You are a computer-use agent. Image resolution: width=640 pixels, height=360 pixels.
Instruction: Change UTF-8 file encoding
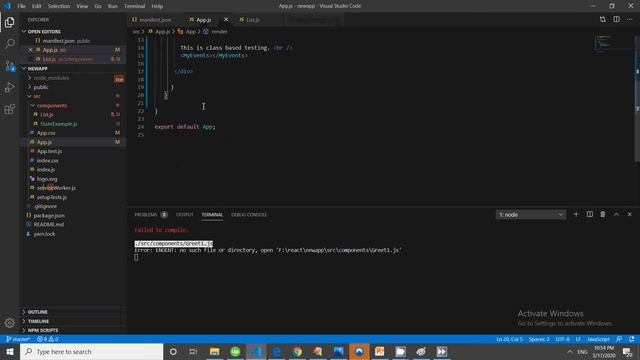[x=562, y=339]
